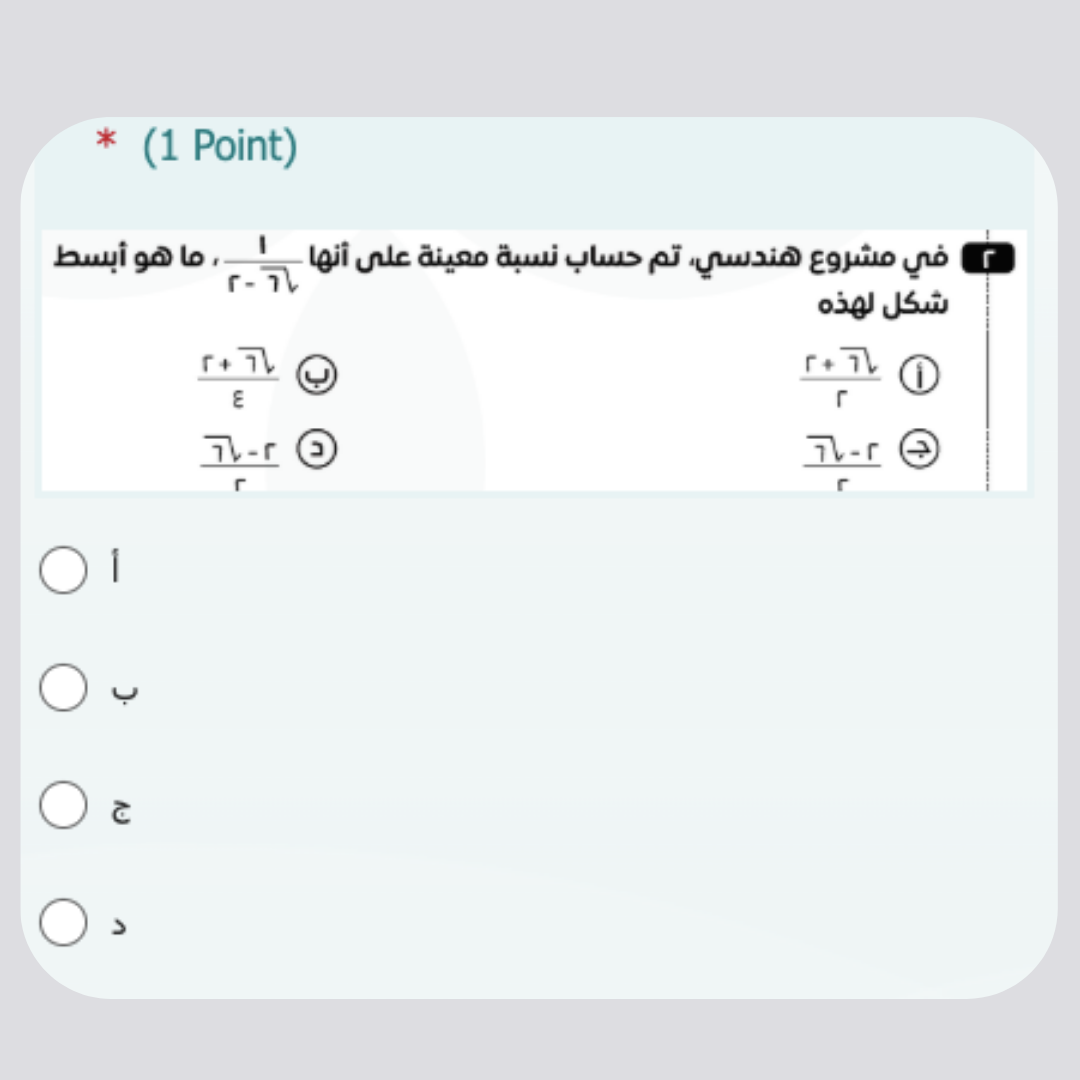Click the circled ب icon in question image
The width and height of the screenshot is (1080, 1080).
[316, 375]
